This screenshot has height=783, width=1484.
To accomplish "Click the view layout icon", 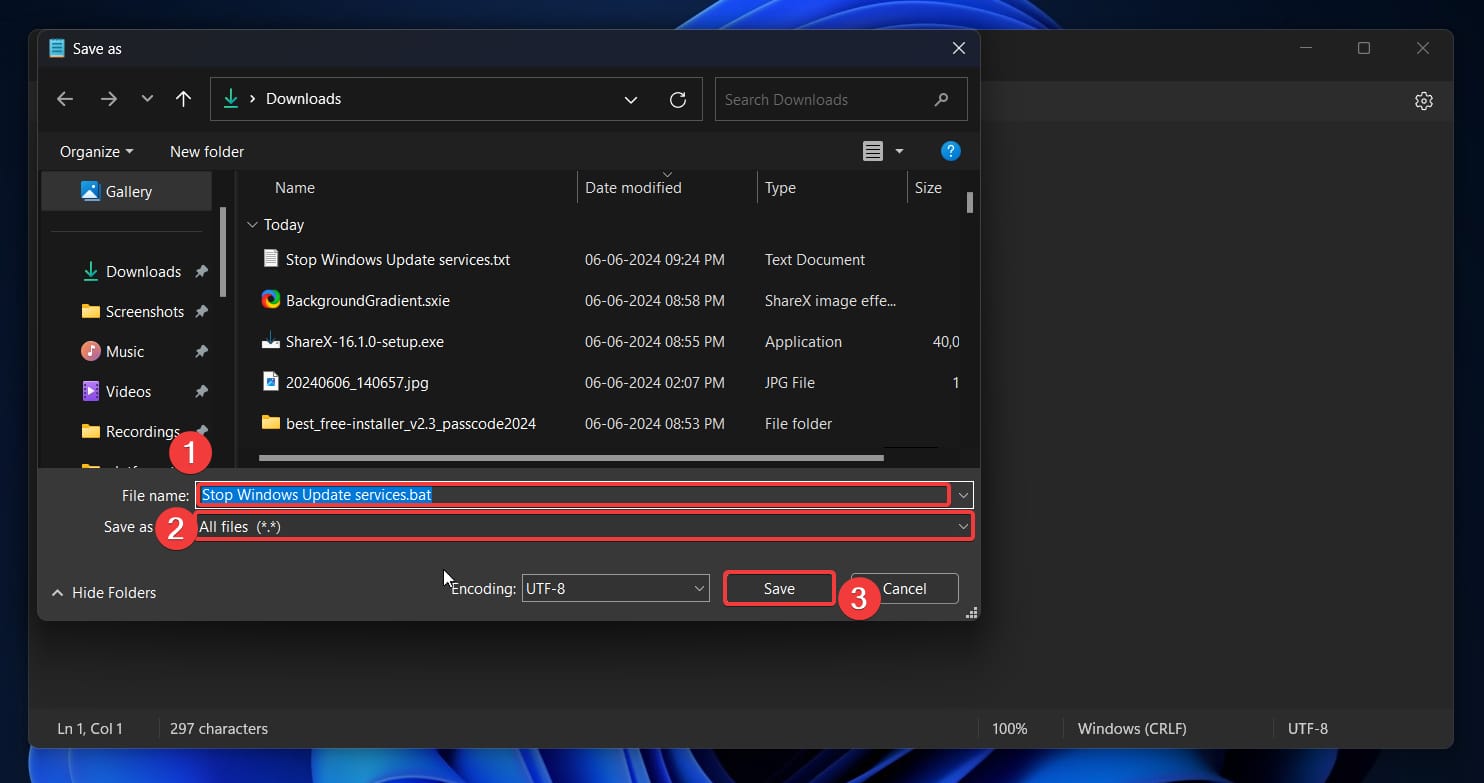I will [x=873, y=151].
